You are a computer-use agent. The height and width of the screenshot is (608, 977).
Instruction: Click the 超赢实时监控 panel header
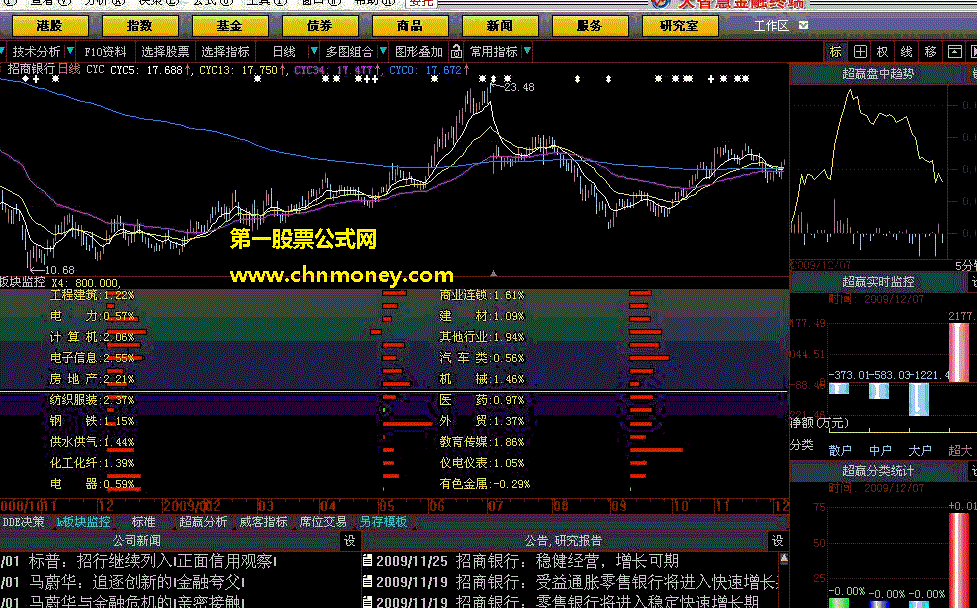tap(877, 282)
